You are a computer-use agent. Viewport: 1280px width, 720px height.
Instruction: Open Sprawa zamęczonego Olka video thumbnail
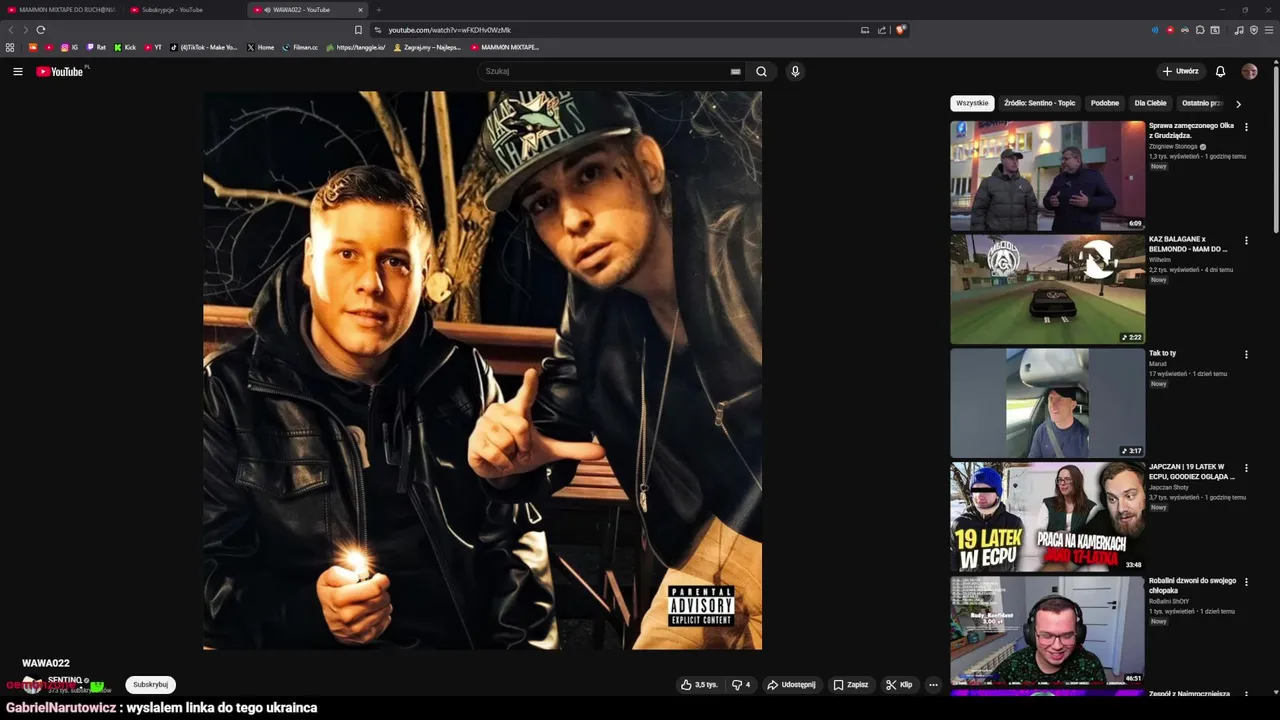(1047, 176)
